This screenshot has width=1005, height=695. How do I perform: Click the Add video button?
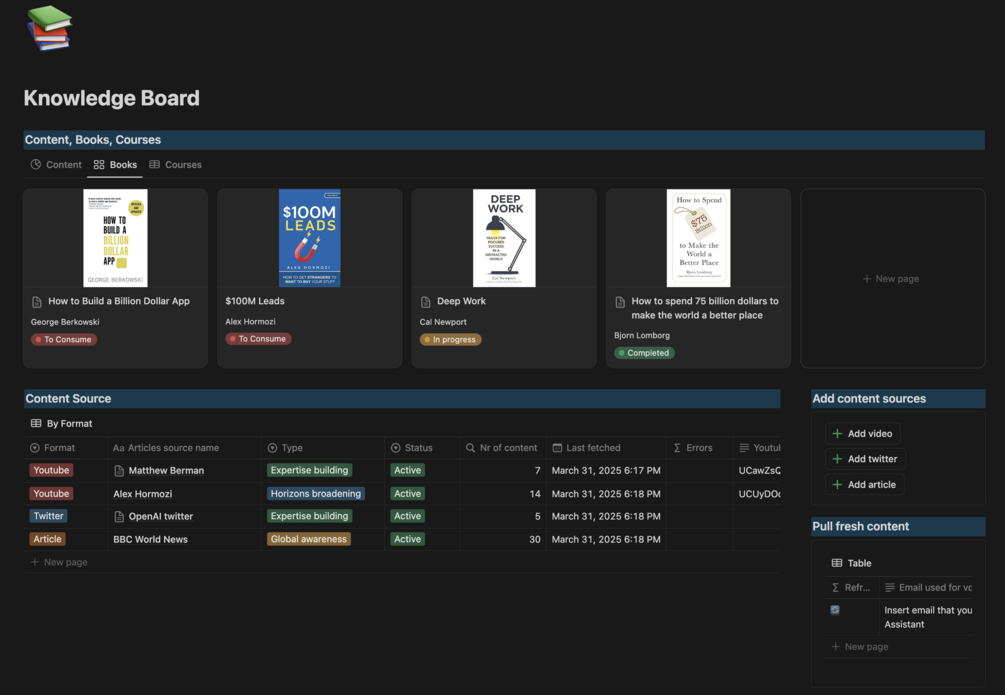pyautogui.click(x=862, y=434)
